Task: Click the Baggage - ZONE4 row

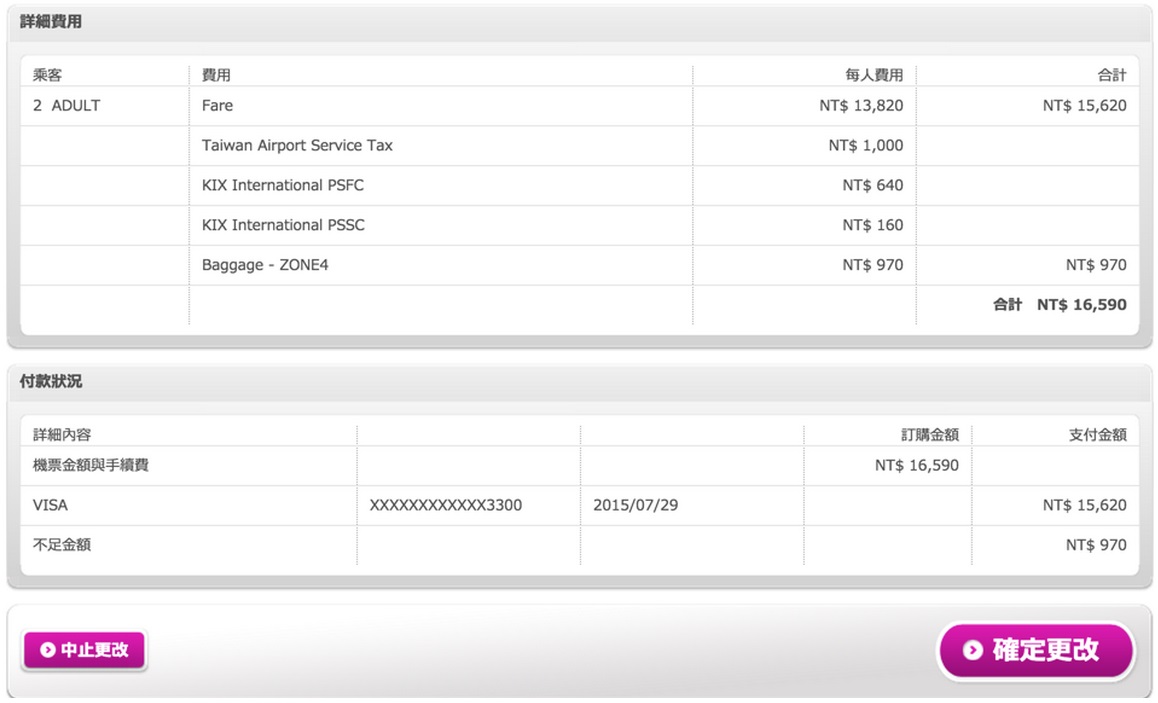Action: tap(580, 265)
